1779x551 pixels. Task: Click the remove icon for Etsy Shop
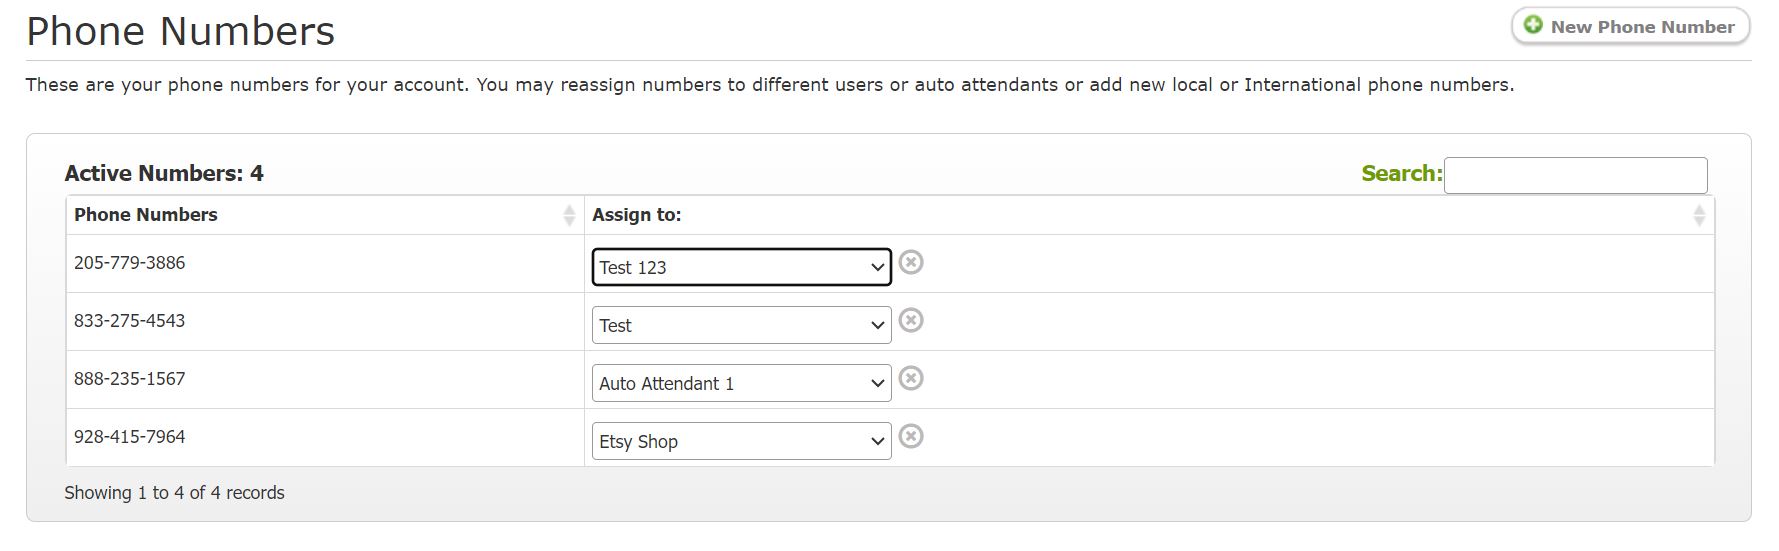[x=910, y=436]
